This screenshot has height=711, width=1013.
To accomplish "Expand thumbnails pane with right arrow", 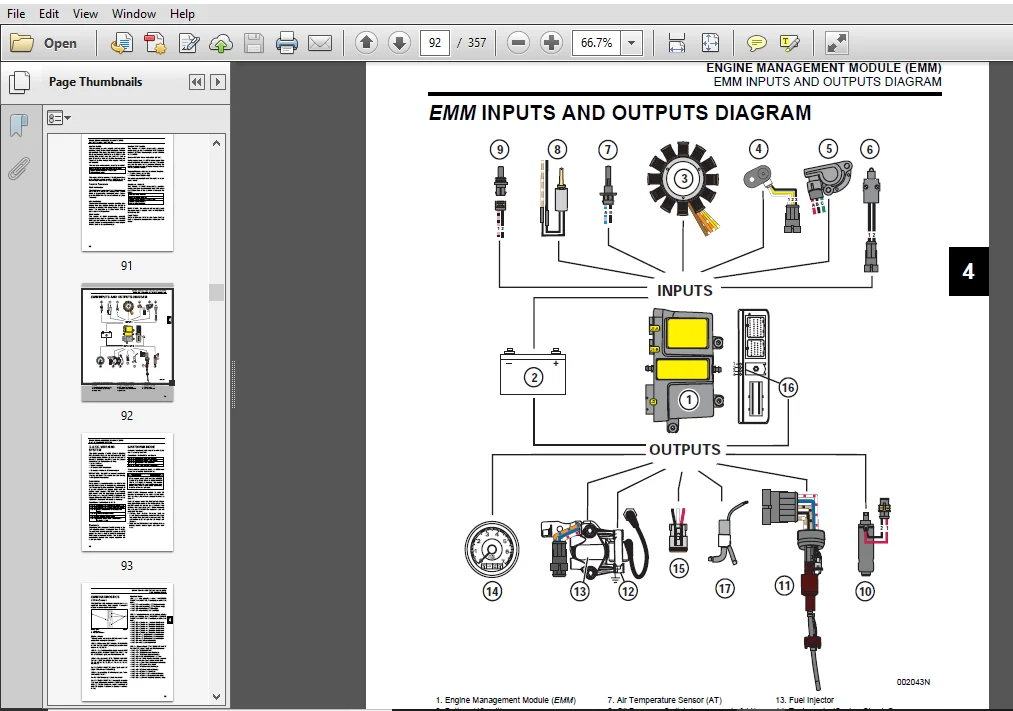I will click(218, 82).
